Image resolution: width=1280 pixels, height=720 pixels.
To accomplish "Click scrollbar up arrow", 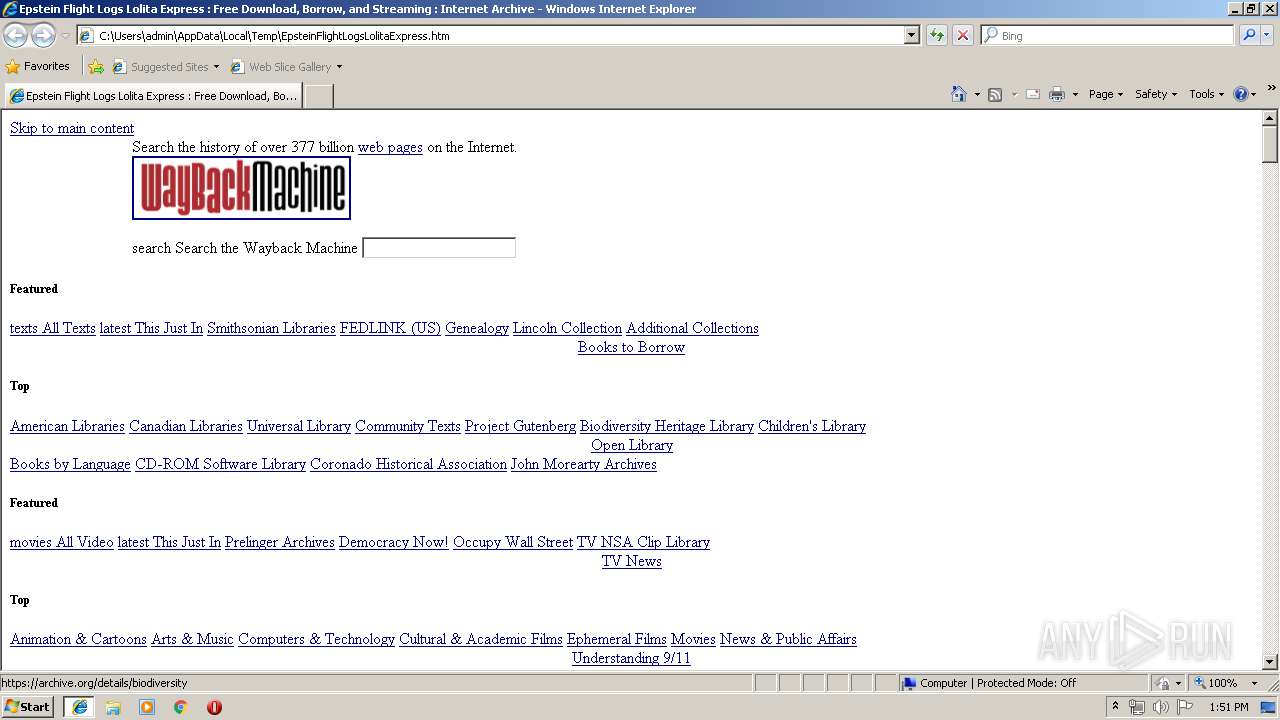I will (1270, 119).
